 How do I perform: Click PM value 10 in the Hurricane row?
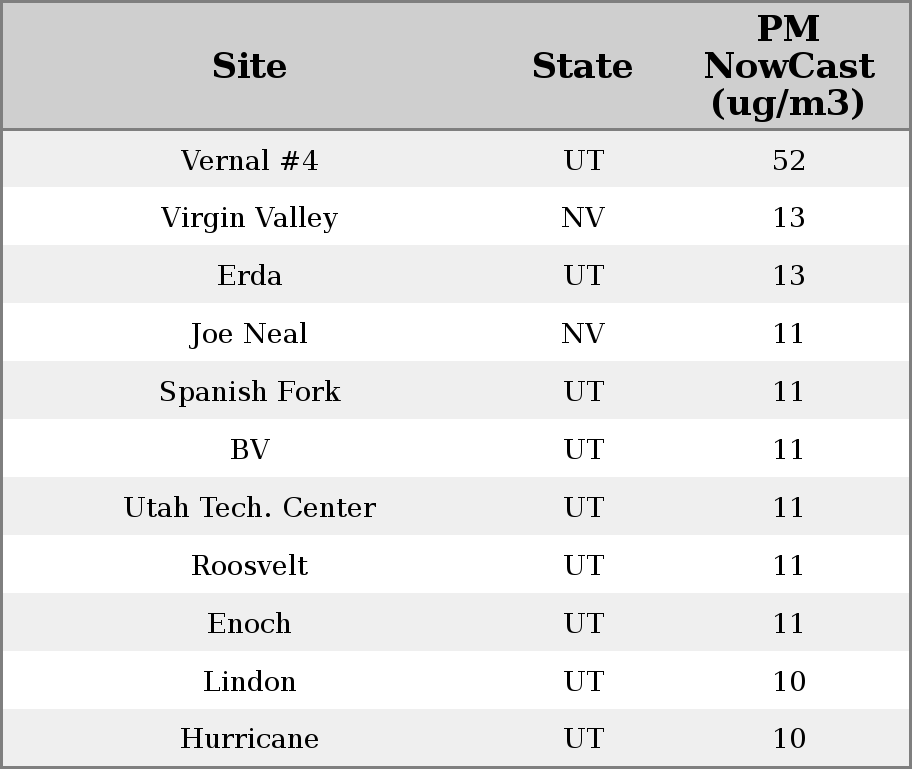point(788,739)
